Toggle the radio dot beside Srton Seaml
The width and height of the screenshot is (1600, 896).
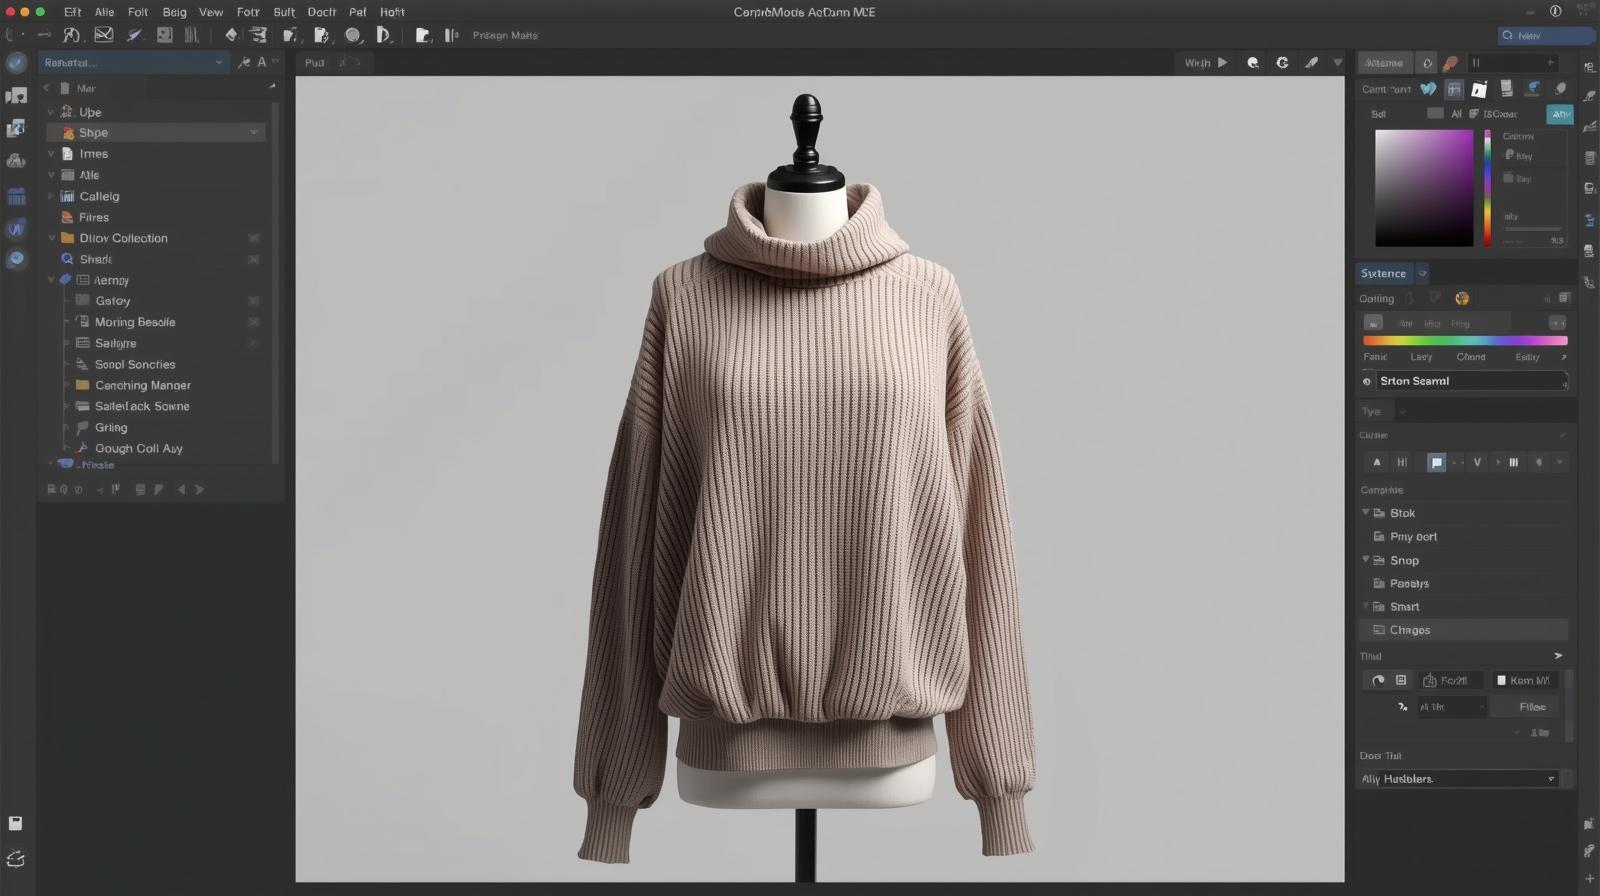1367,381
